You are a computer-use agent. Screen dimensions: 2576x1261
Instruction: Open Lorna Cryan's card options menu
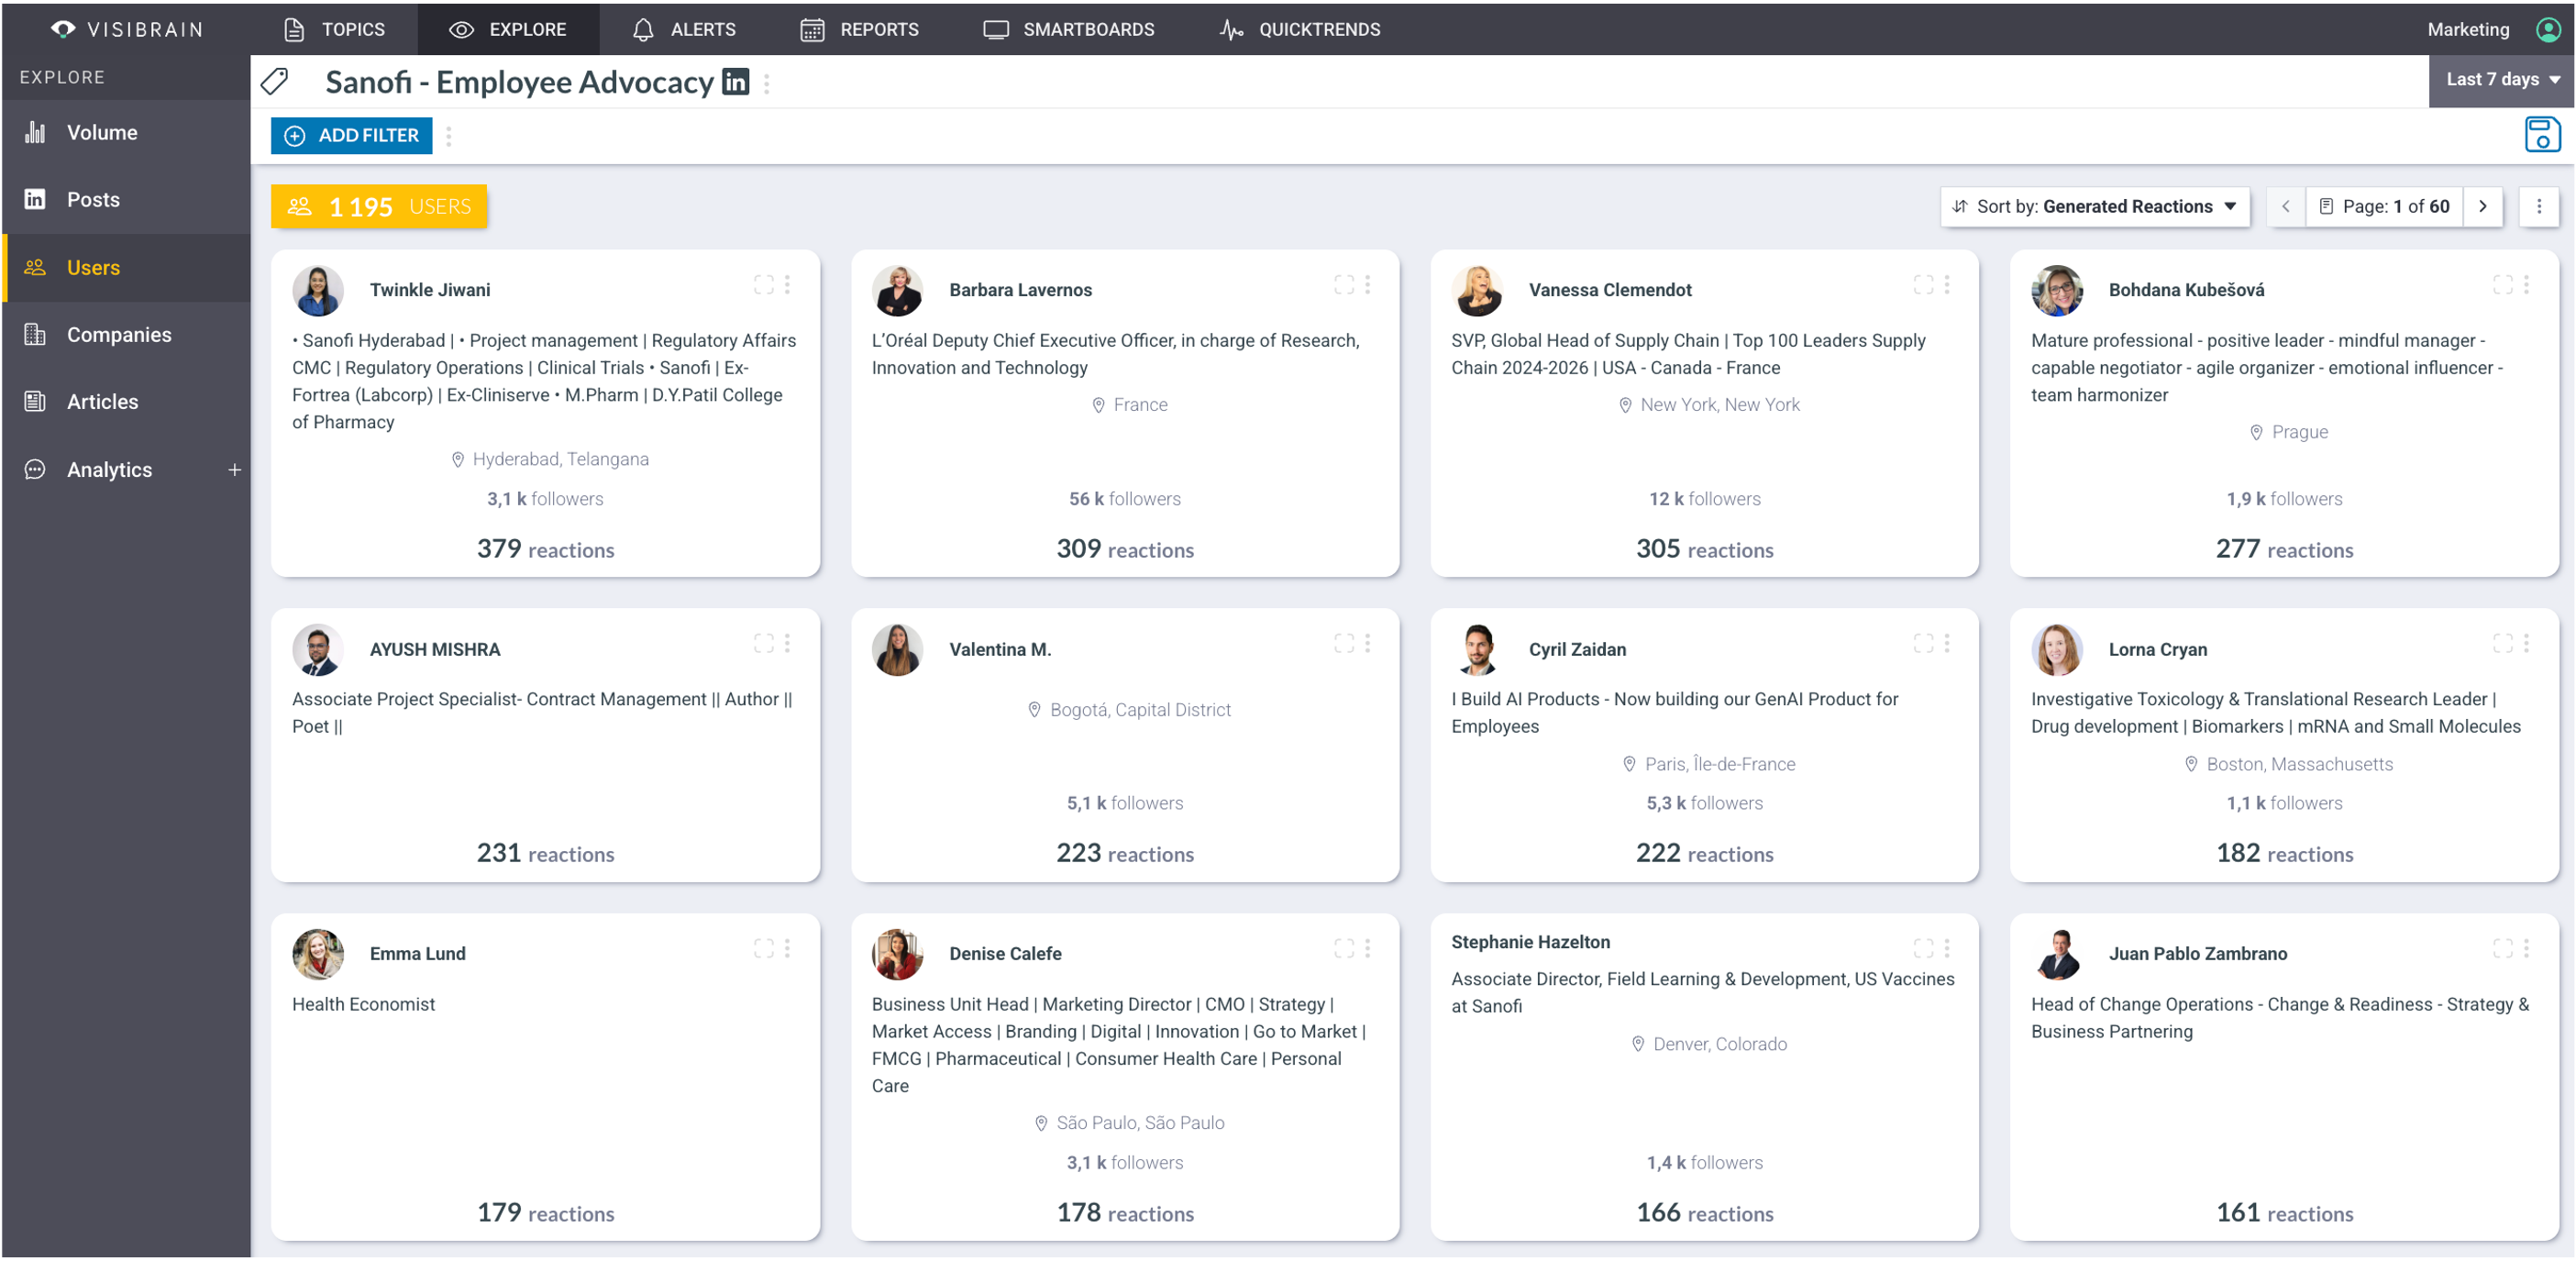[2527, 643]
